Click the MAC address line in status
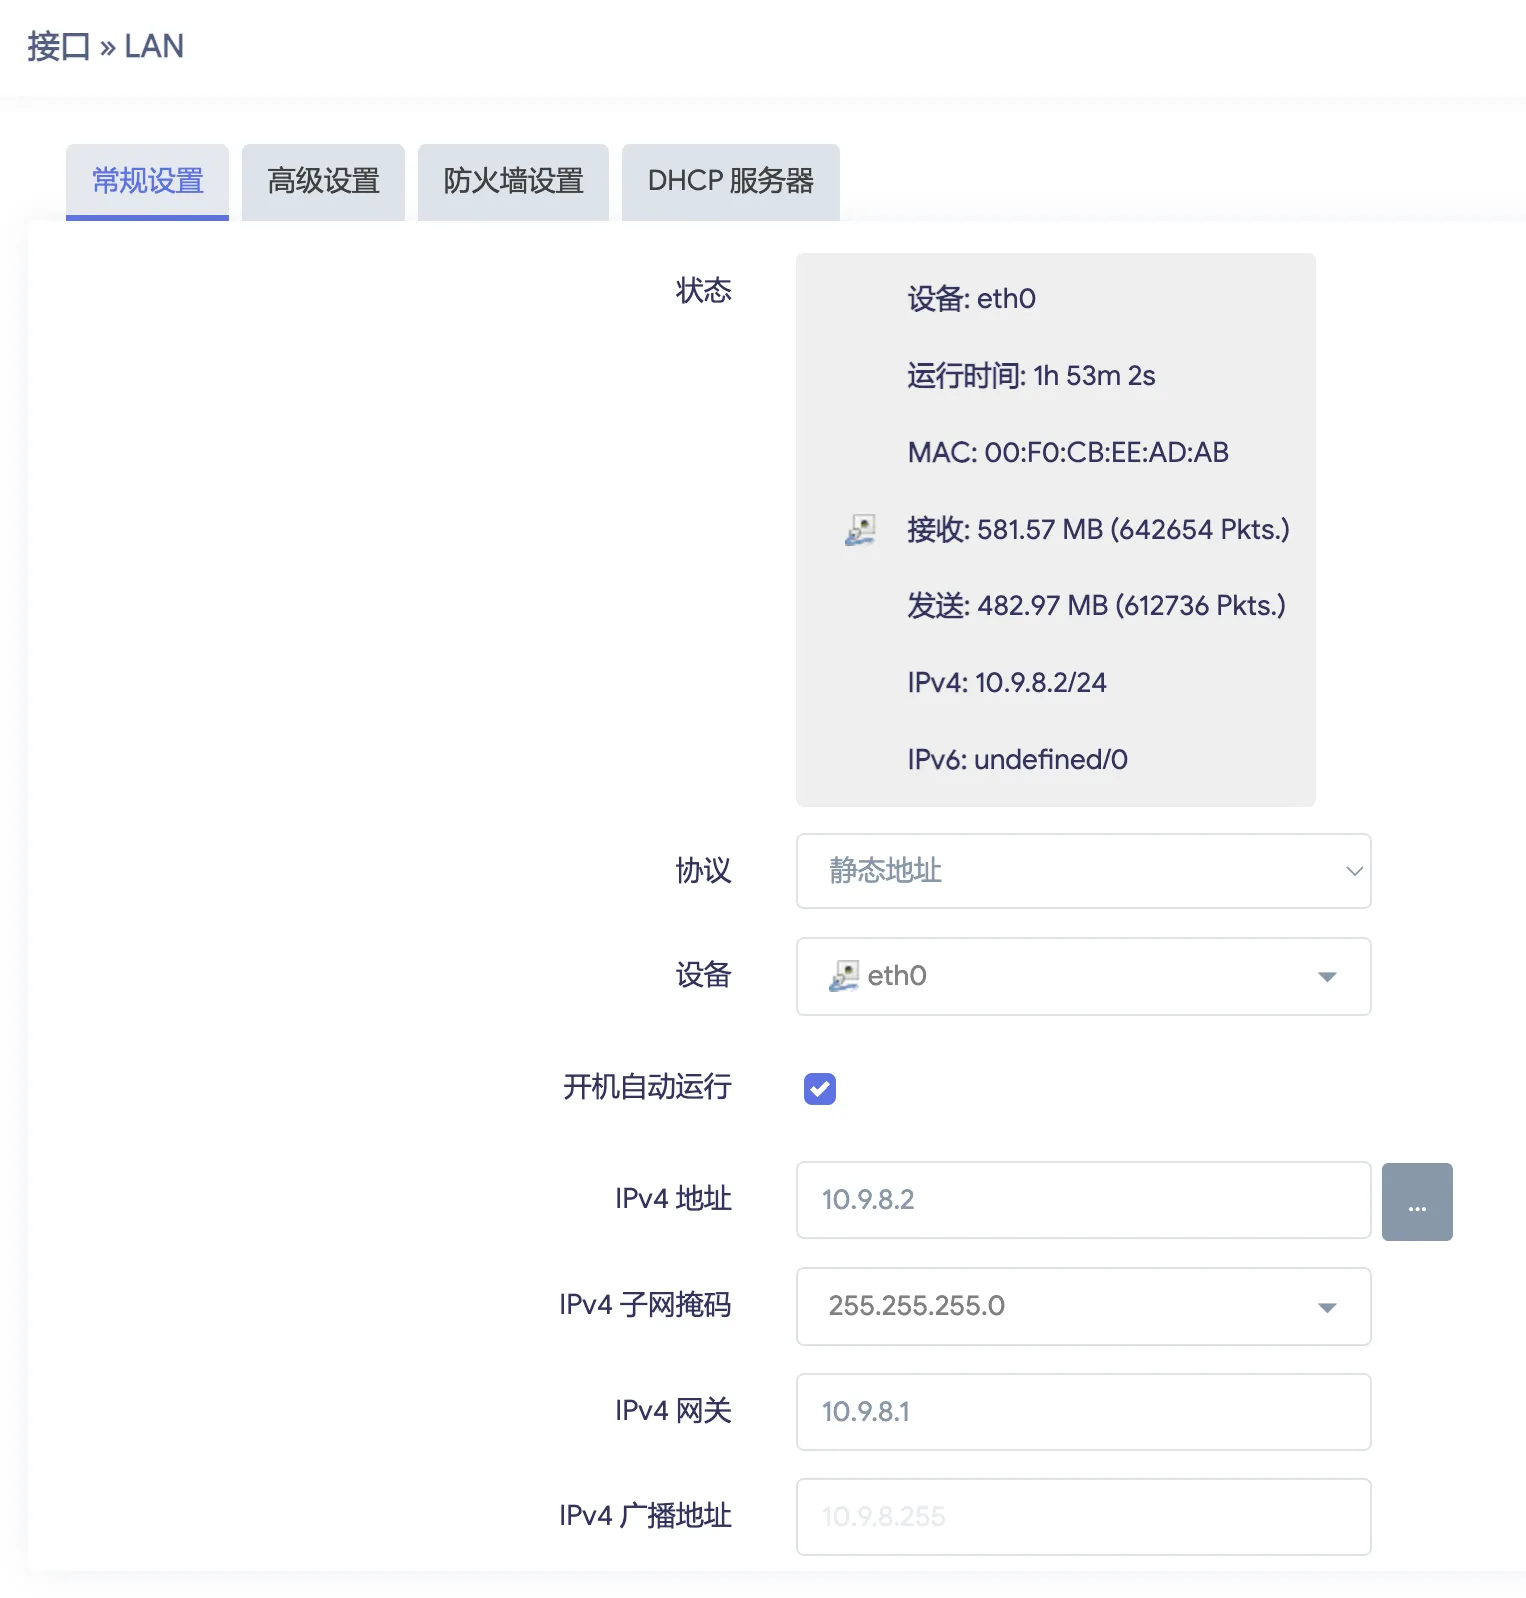The height and width of the screenshot is (1598, 1526). click(x=1067, y=453)
